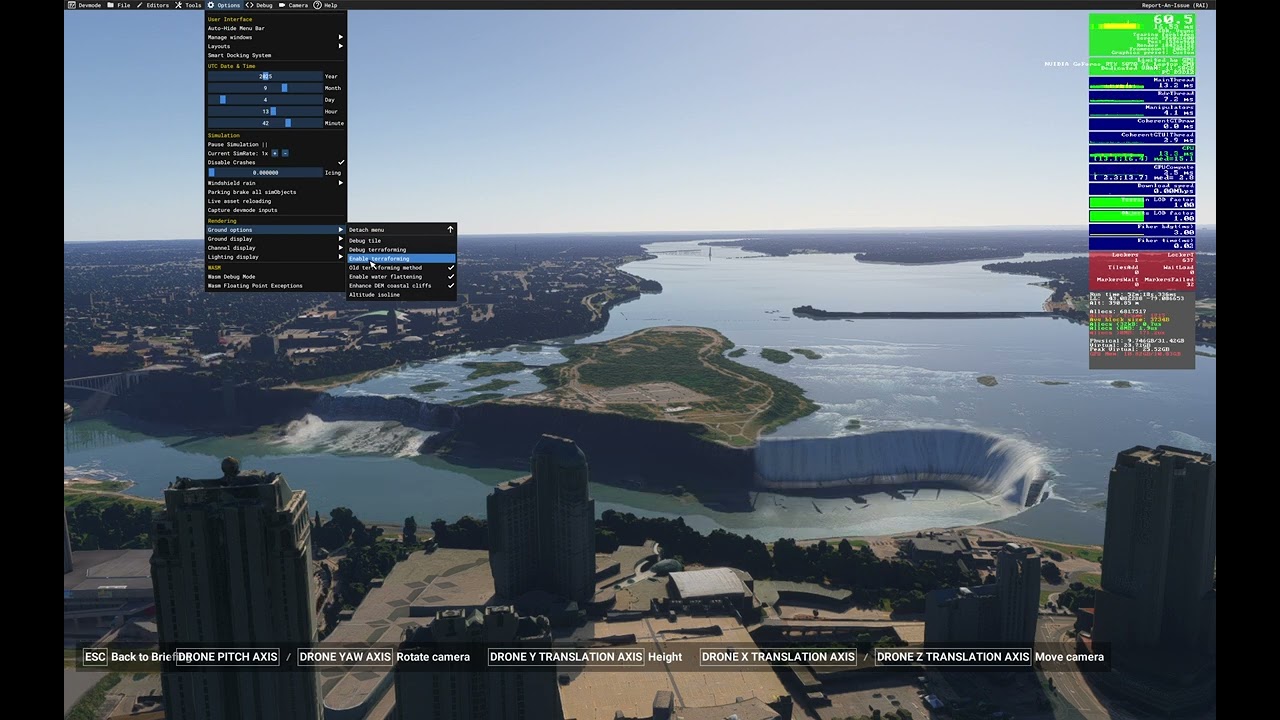Click the DRONE X TRANSLATION AXIS label
Screen dimensions: 1280x720
pyautogui.click(x=778, y=657)
